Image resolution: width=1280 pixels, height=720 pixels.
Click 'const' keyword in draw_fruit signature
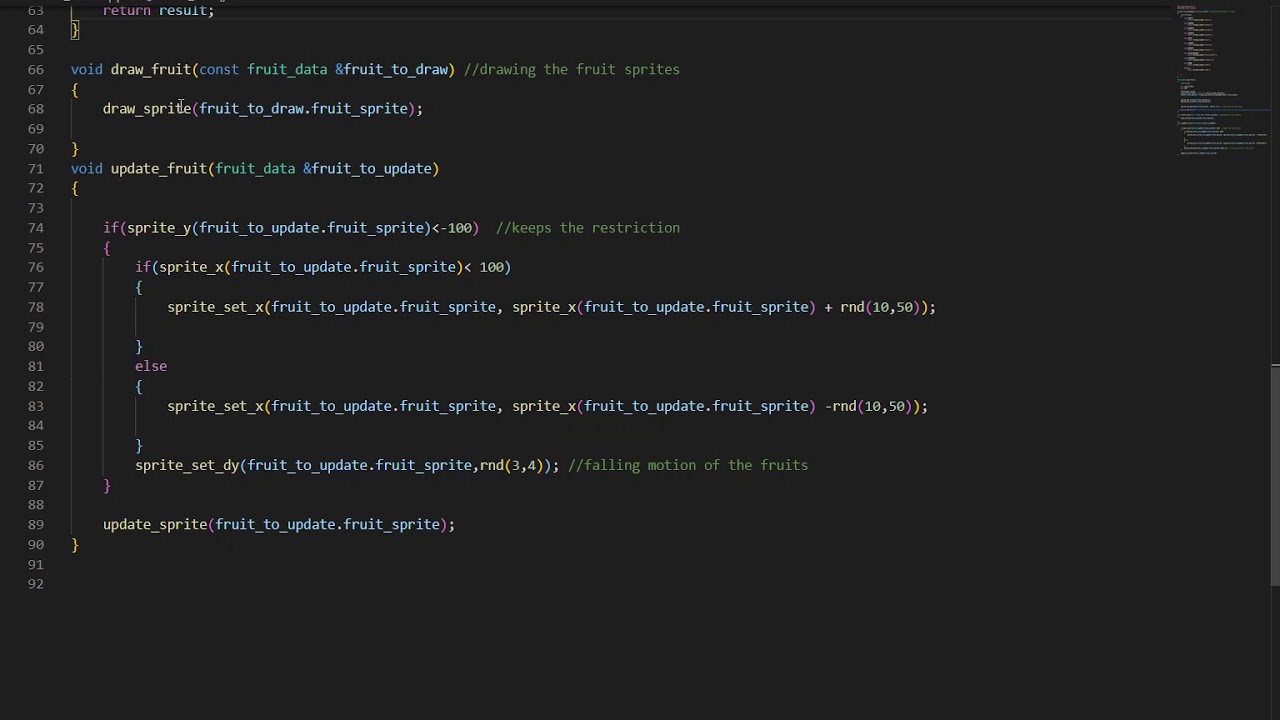coord(219,69)
